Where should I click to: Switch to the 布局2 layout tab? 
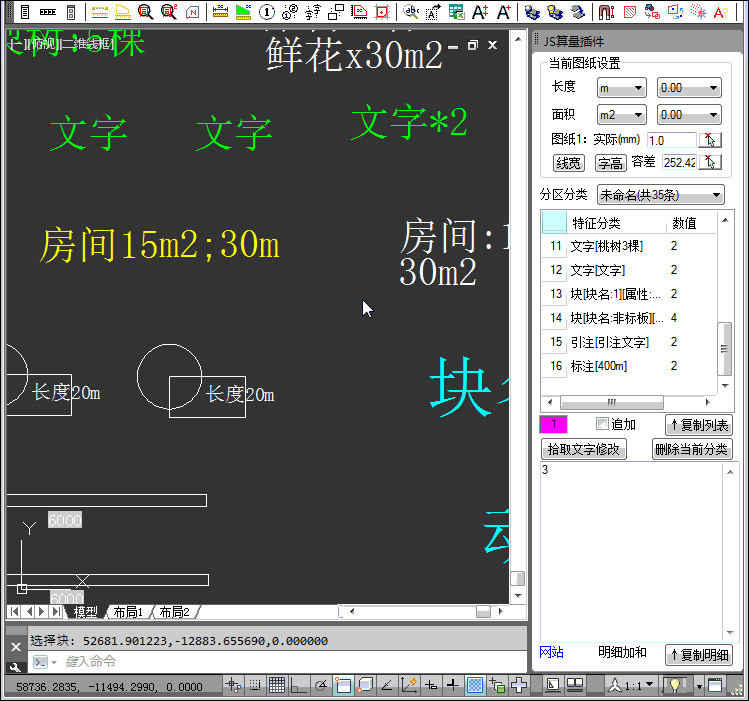coord(173,612)
